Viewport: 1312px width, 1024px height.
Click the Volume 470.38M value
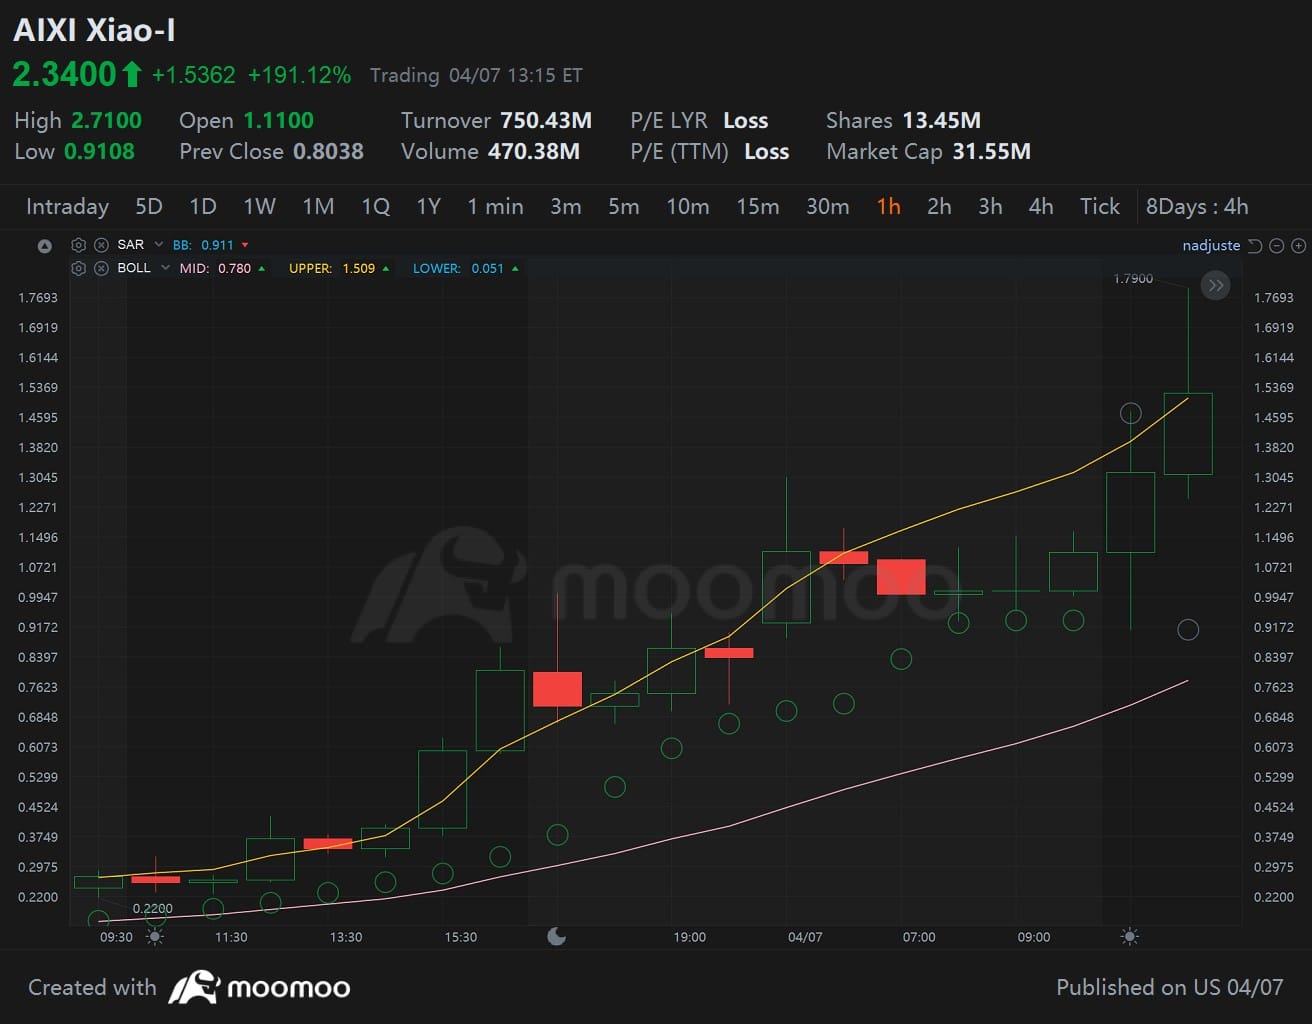[534, 151]
